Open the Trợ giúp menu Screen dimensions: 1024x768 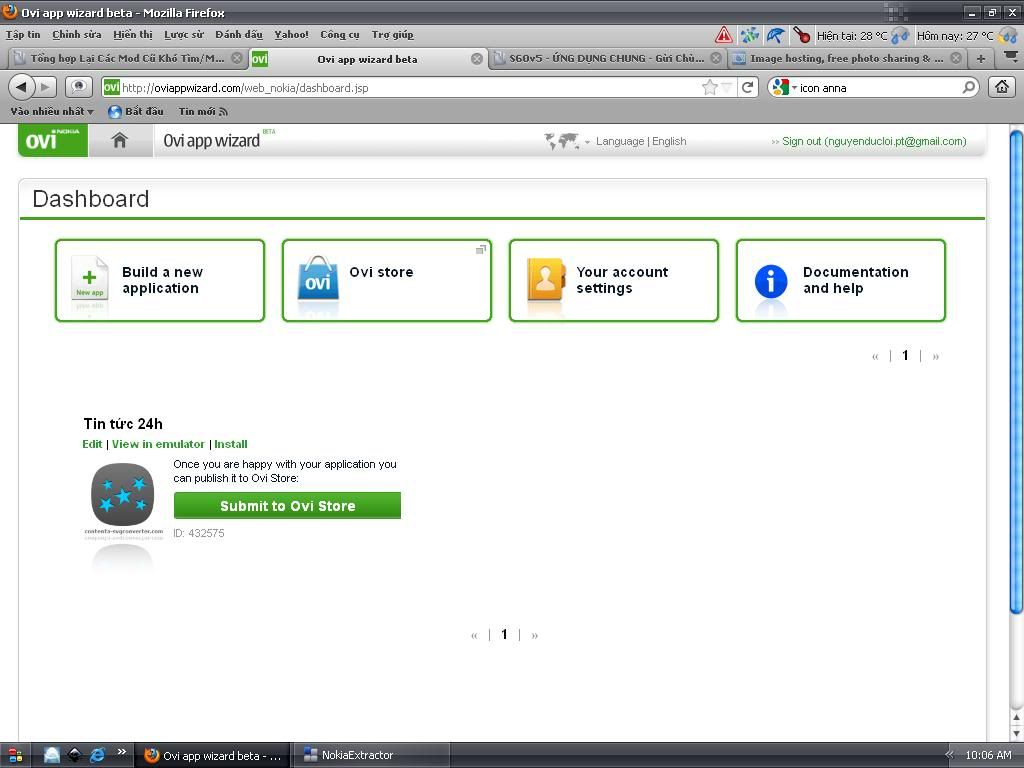[392, 35]
